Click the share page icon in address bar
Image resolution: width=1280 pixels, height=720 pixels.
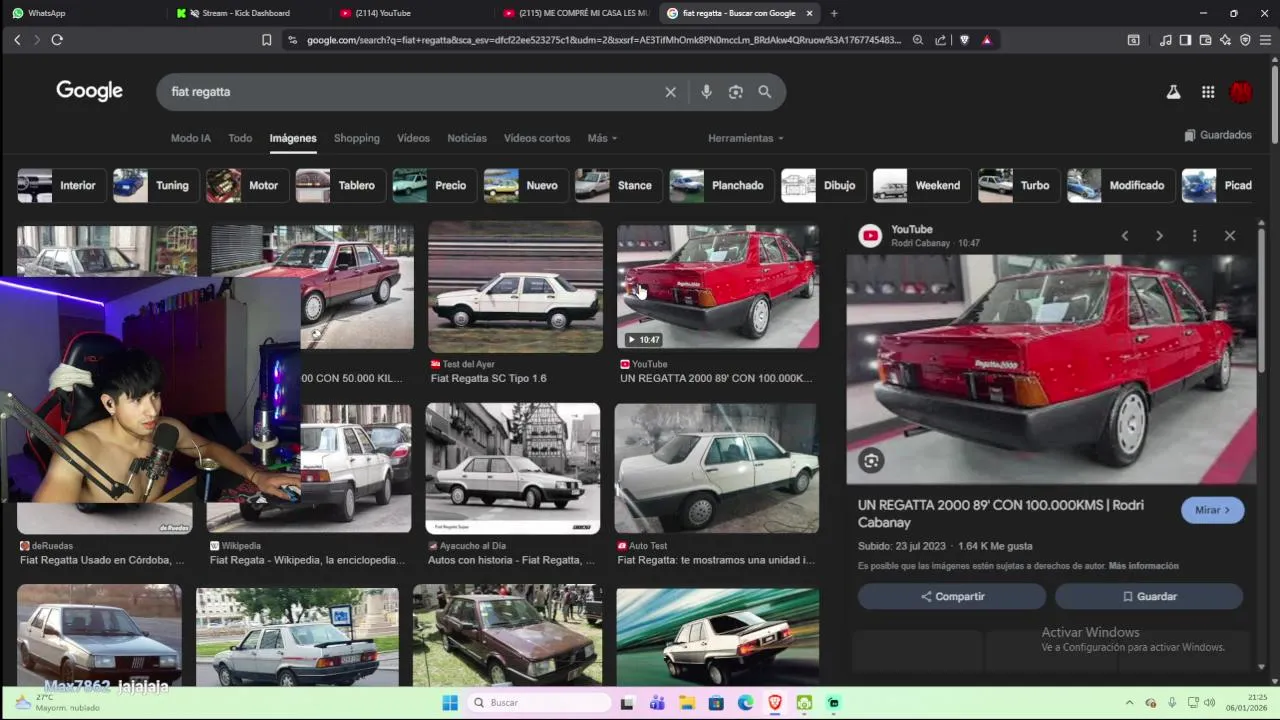click(x=941, y=40)
